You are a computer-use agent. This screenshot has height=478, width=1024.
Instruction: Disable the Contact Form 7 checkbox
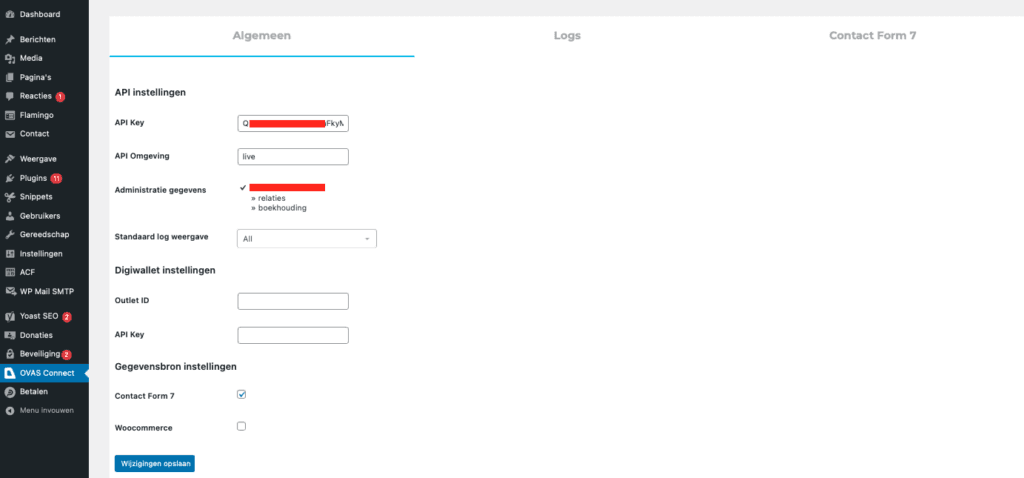pos(242,394)
